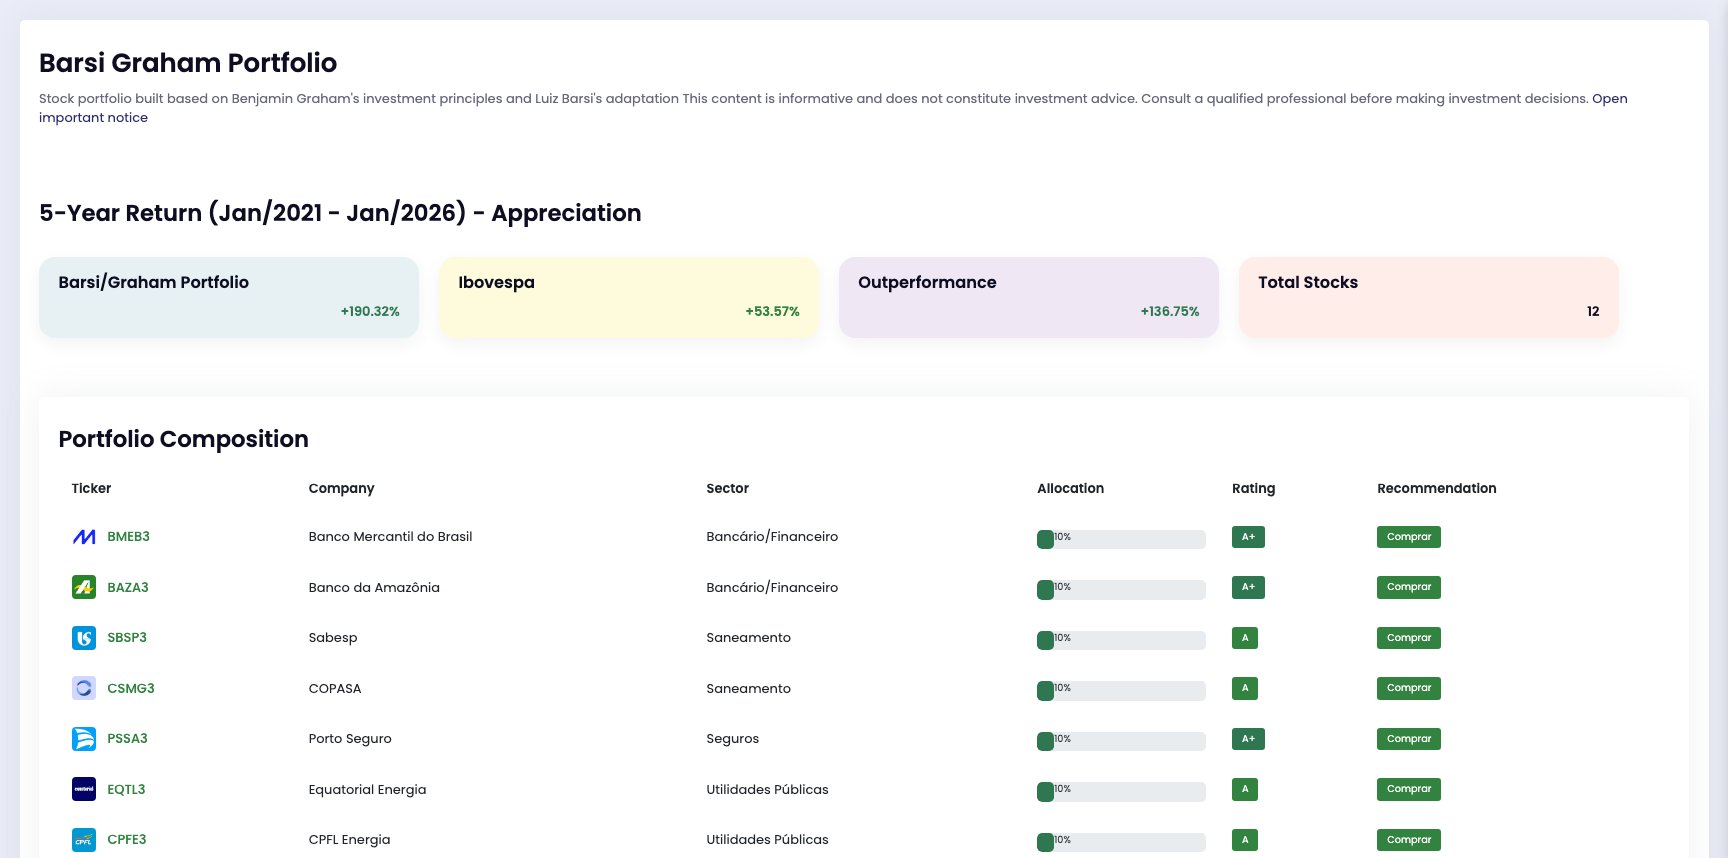Click the allocation bar for Sabesp
This screenshot has height=858, width=1728.
point(1121,640)
